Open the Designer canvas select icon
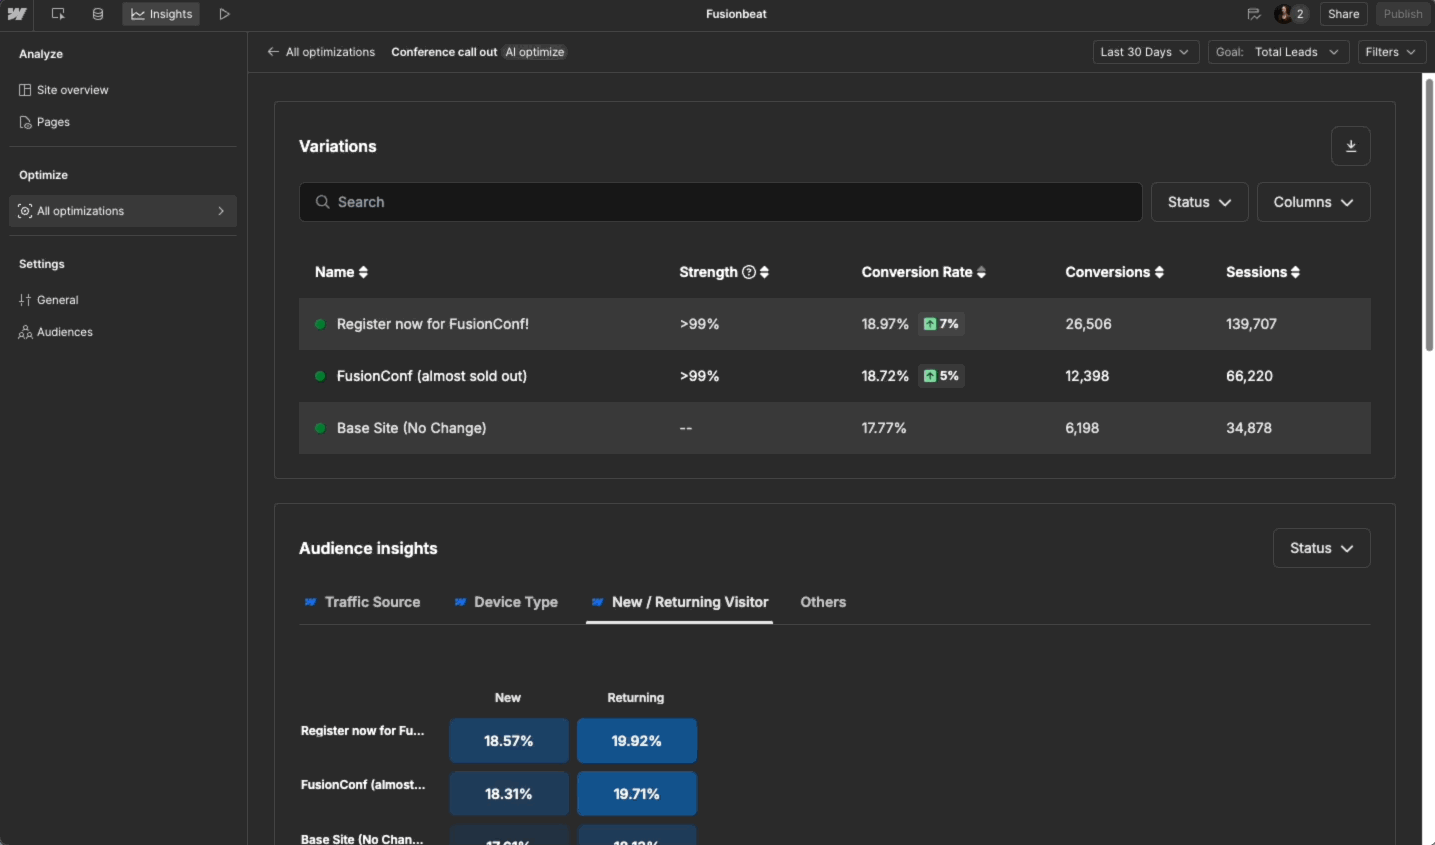This screenshot has height=845, width=1435. point(58,14)
